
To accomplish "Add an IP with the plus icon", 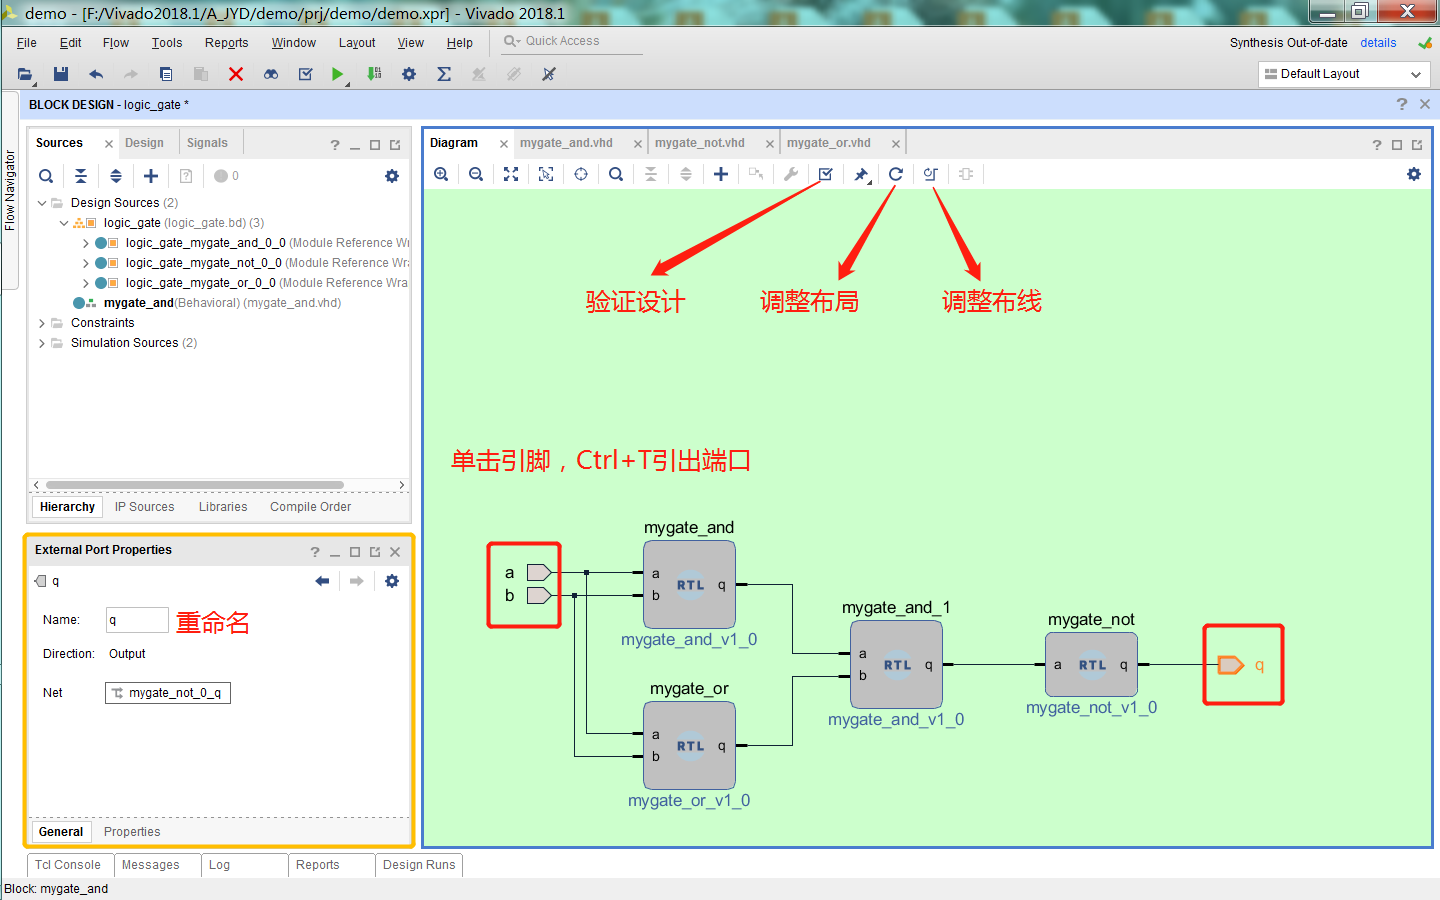I will (x=720, y=174).
